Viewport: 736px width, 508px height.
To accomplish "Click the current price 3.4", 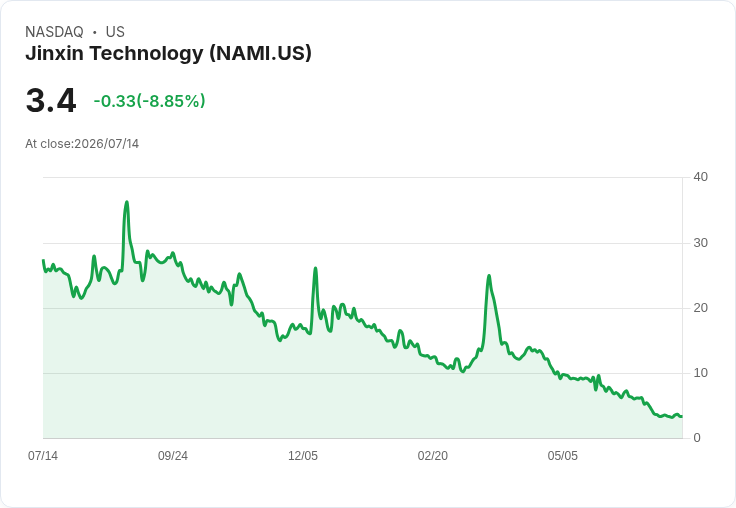I will coord(51,100).
